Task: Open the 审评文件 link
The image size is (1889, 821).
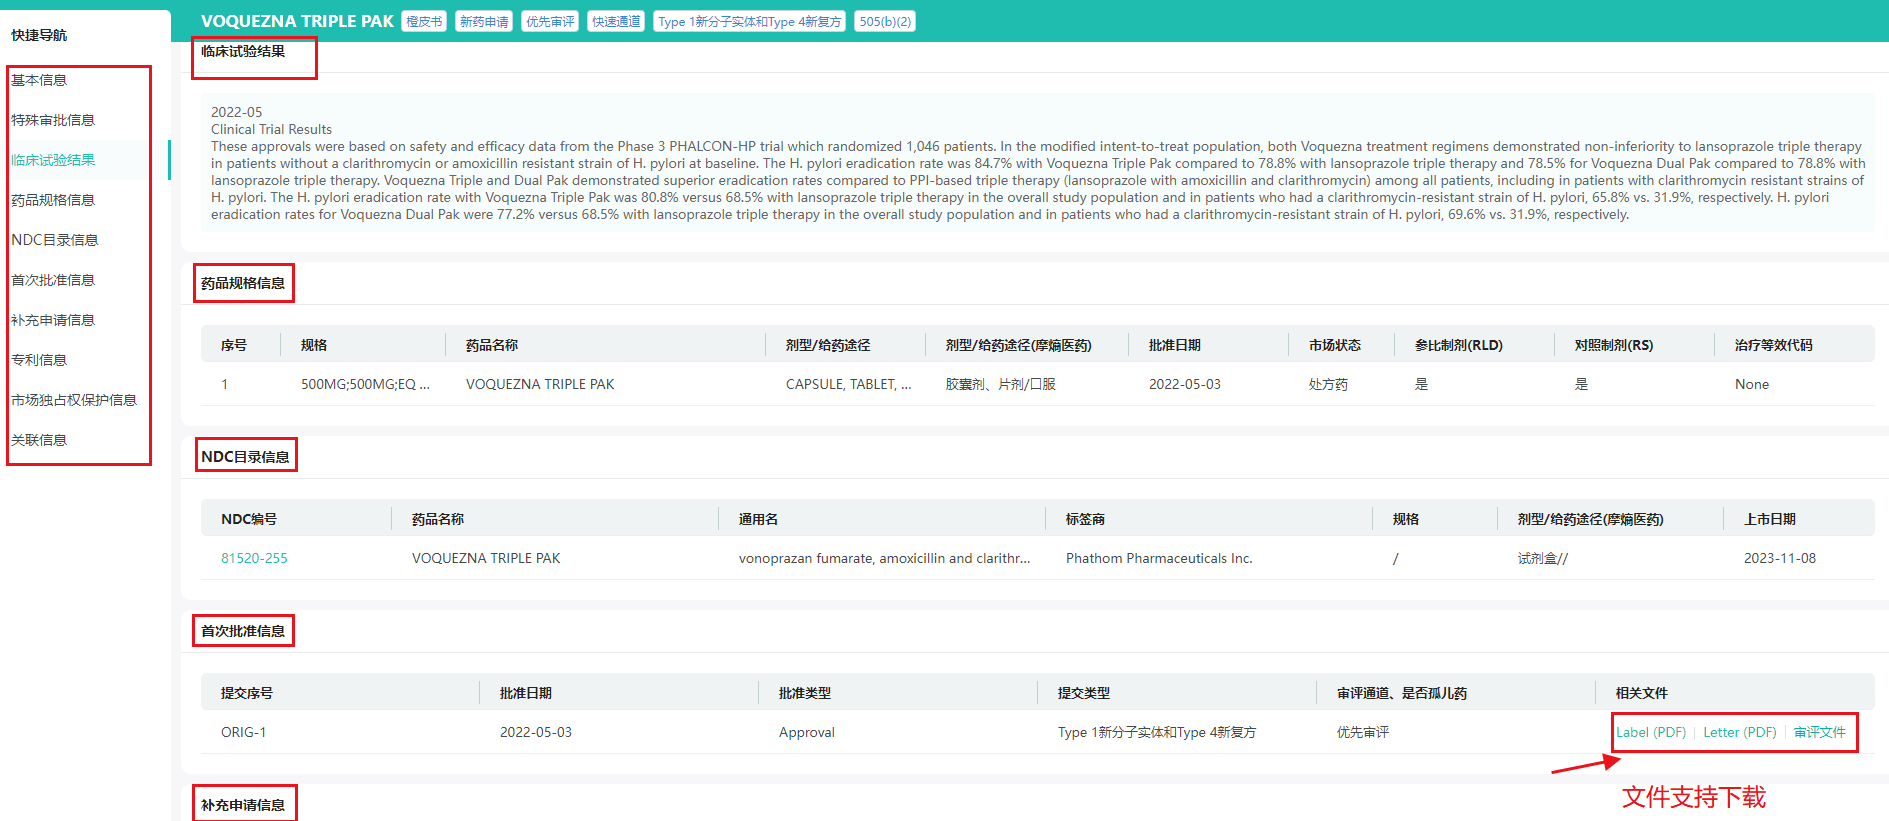Action: point(1819,732)
